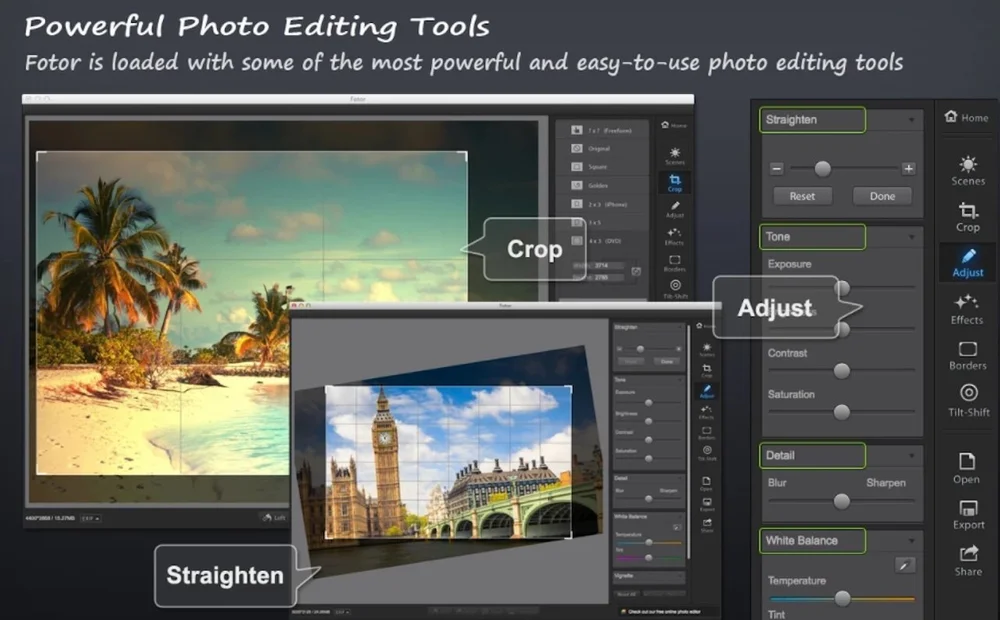
Task: Toggle aspect ratio lock beside width field
Action: click(636, 272)
